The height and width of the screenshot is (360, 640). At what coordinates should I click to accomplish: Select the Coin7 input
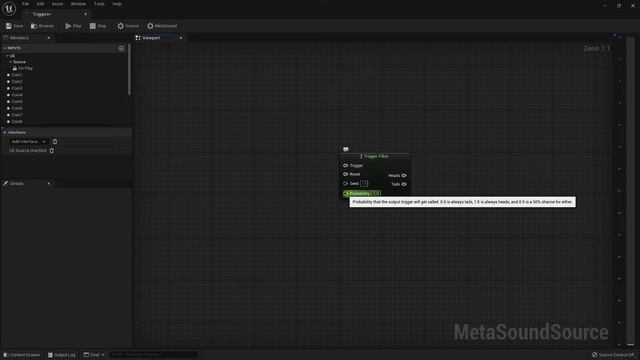point(17,115)
